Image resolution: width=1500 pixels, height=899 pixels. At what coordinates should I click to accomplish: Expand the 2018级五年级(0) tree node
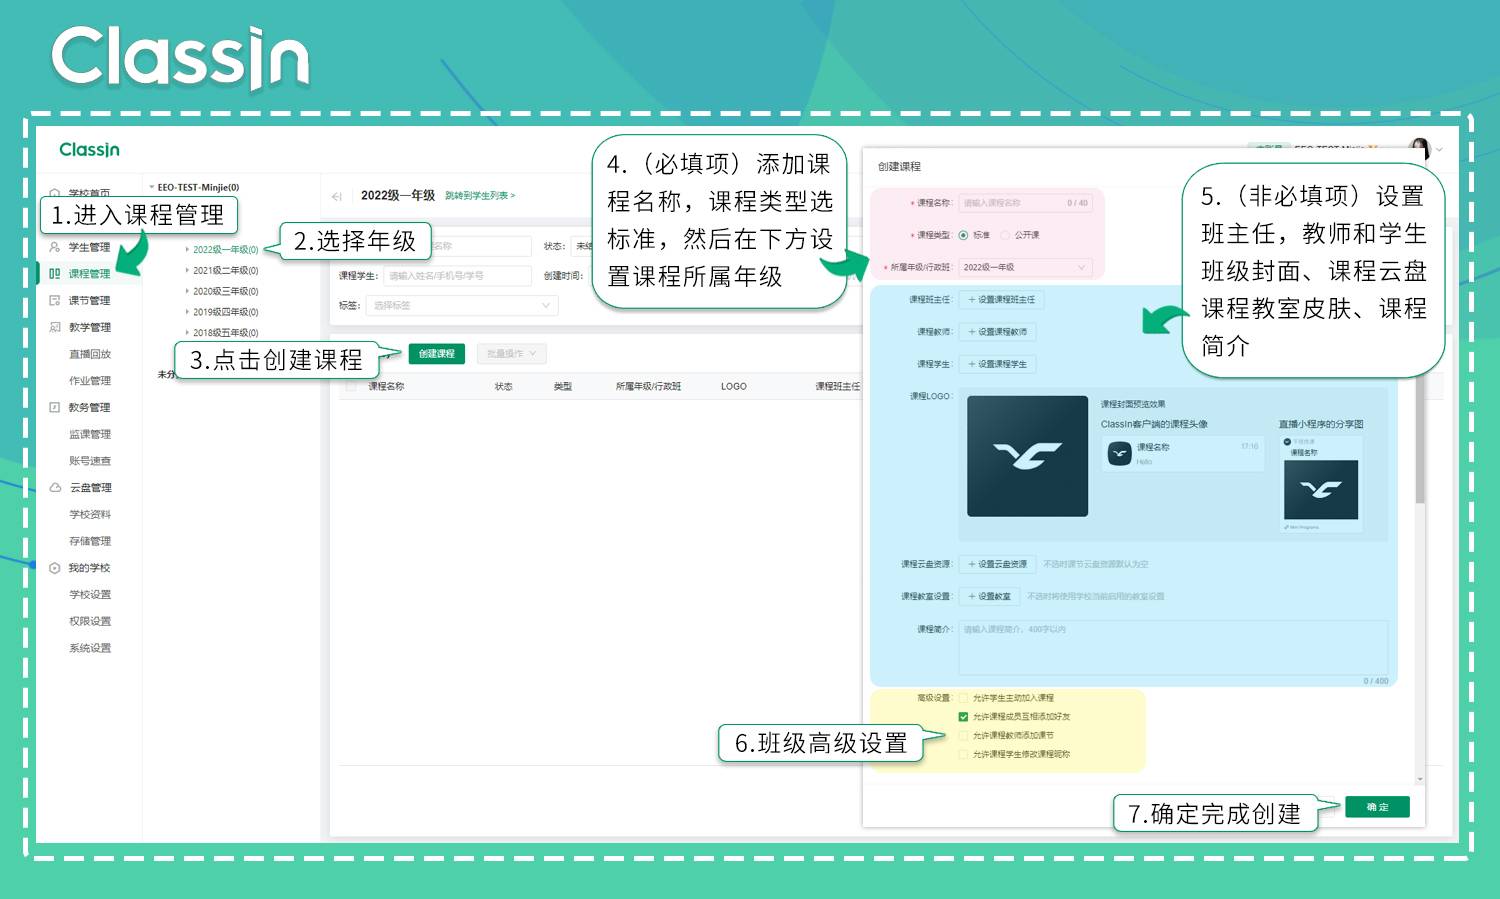pyautogui.click(x=187, y=333)
